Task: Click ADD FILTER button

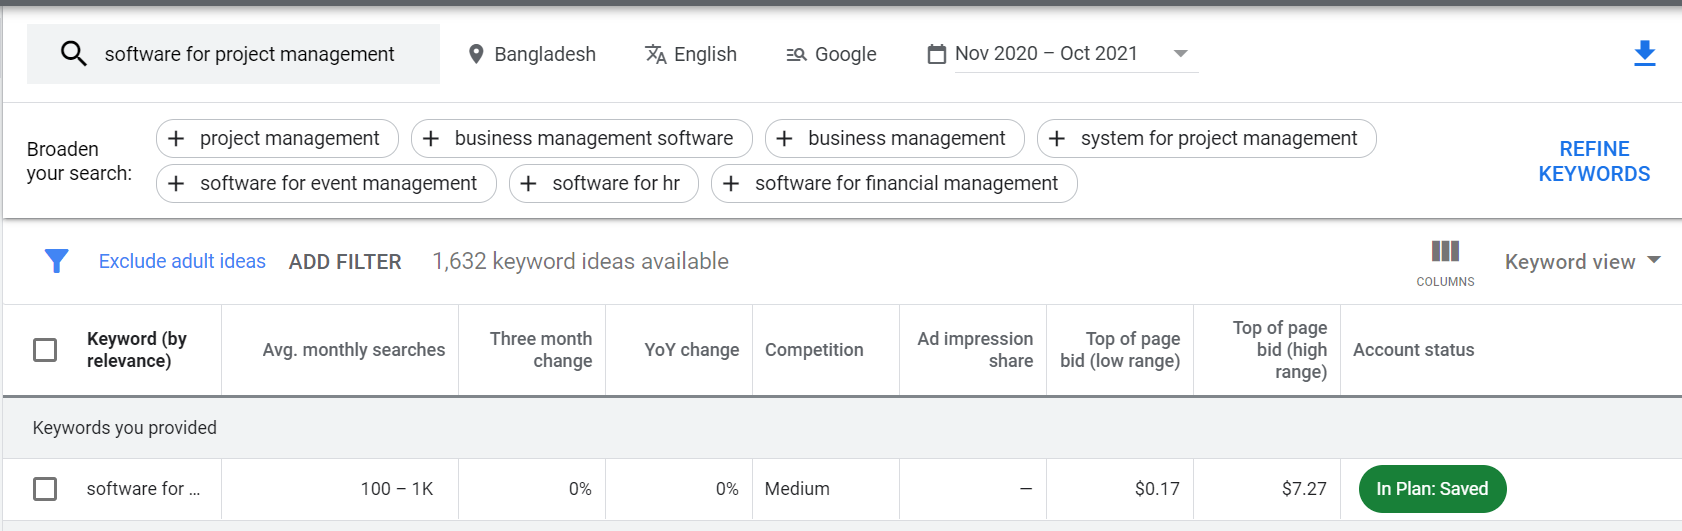Action: [345, 262]
